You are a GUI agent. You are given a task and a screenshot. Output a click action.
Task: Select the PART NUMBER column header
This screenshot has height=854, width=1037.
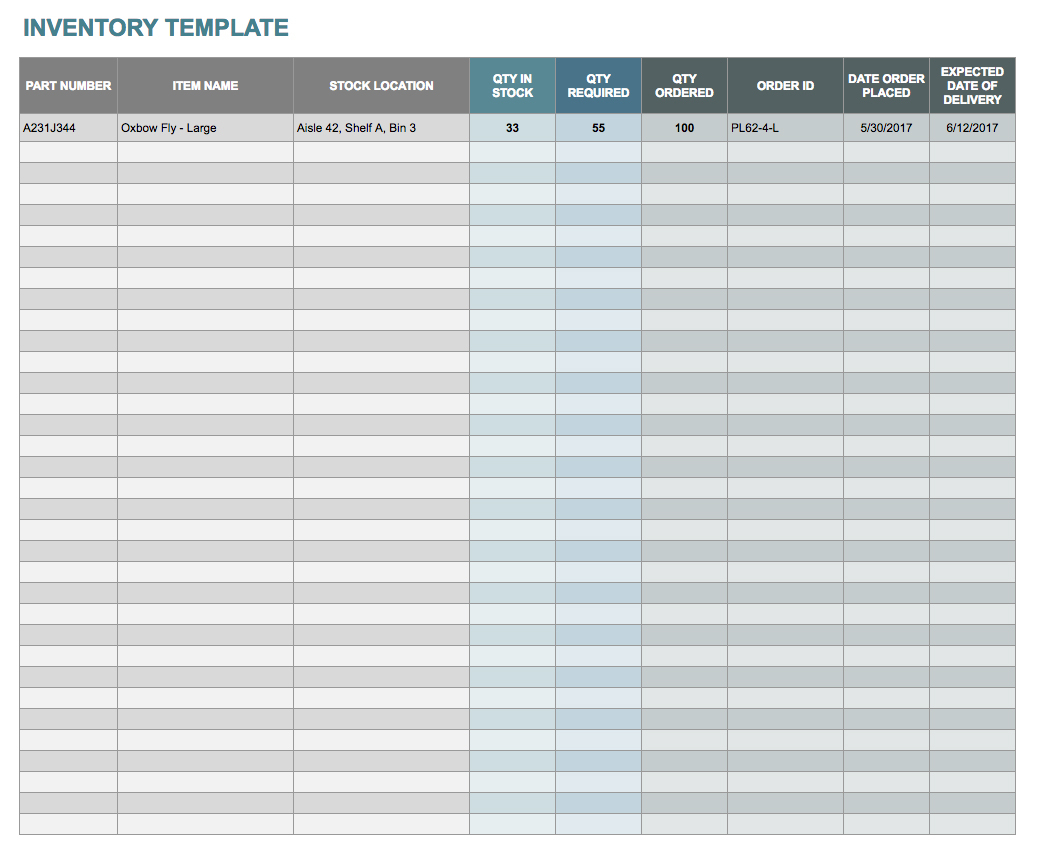68,85
